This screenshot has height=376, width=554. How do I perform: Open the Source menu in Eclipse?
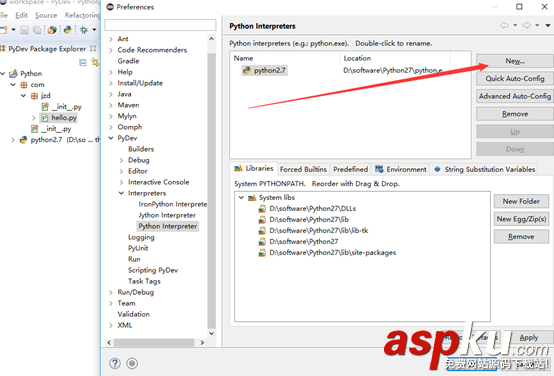(x=46, y=15)
